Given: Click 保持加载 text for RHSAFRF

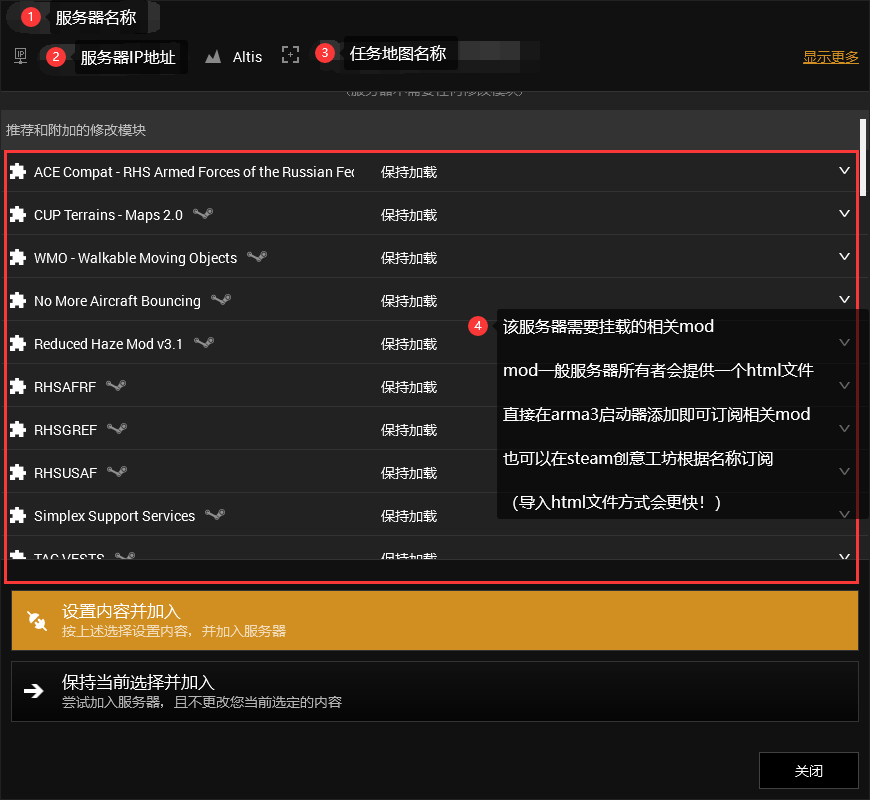Looking at the screenshot, I should pos(409,387).
